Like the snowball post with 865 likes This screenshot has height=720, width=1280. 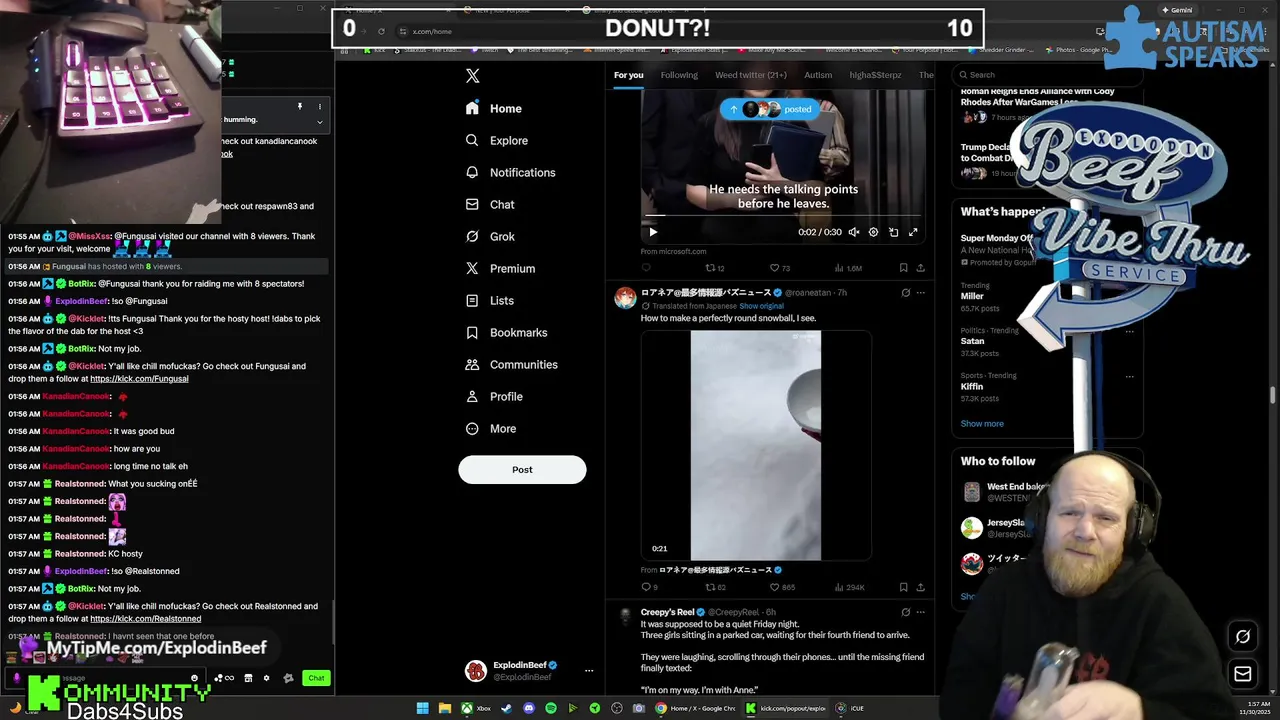tap(781, 587)
